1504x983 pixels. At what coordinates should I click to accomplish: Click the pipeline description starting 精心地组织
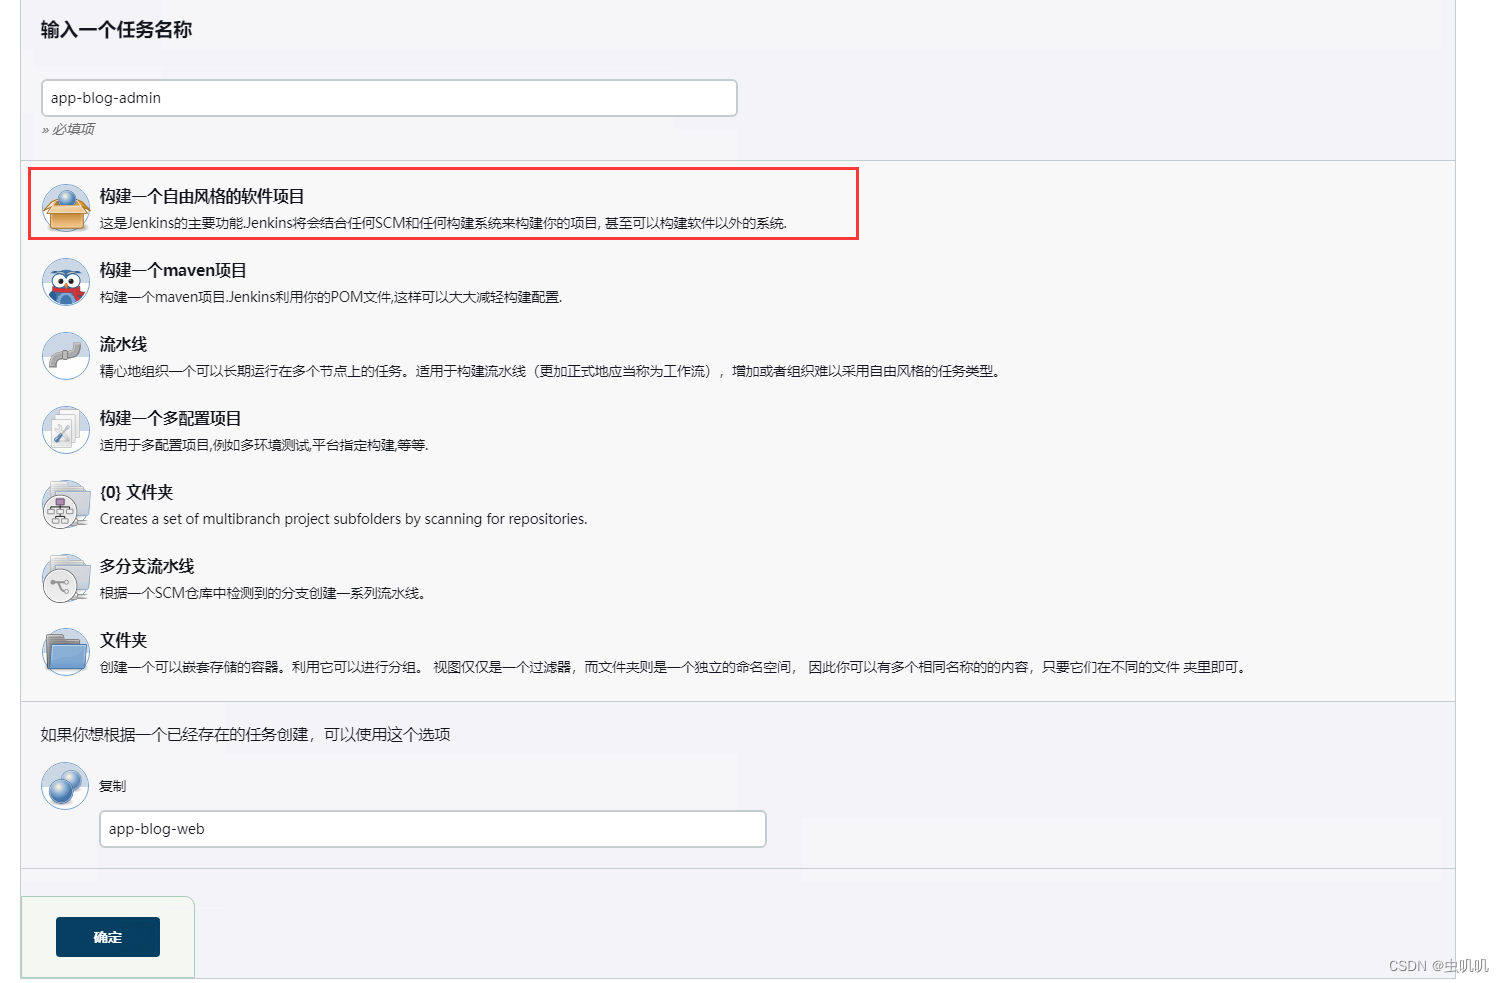pyautogui.click(x=550, y=371)
